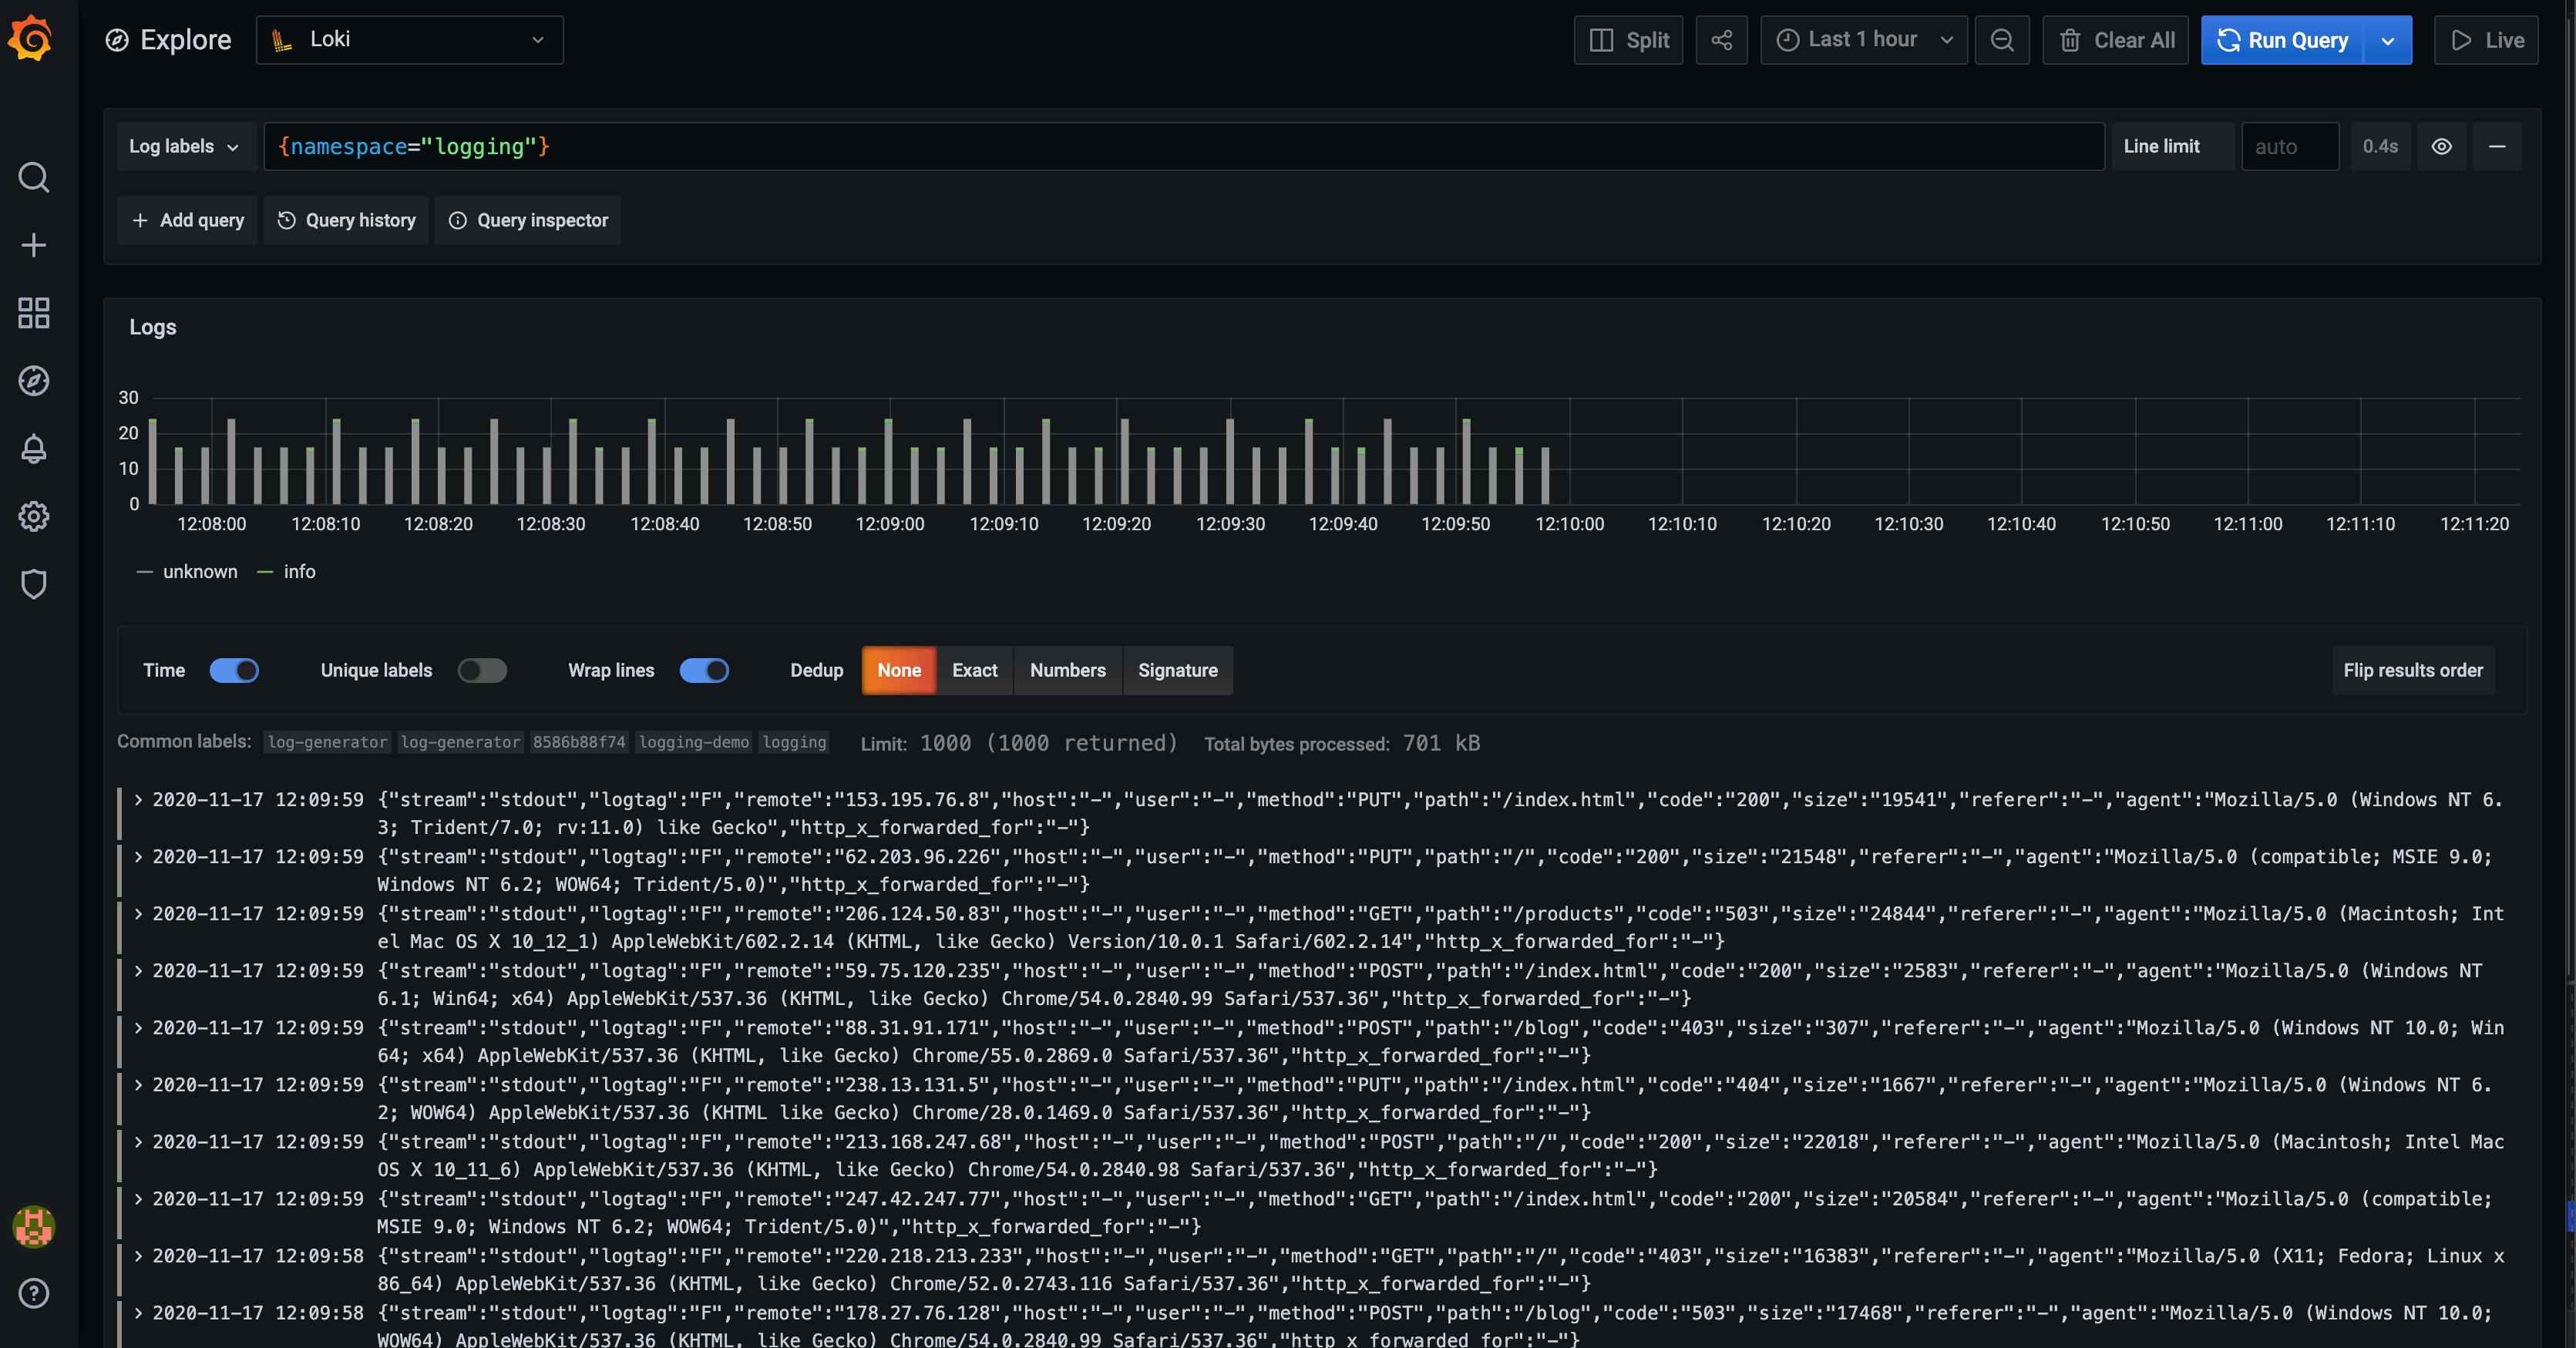Screen dimensions: 2576x1348
Task: Open Query history
Action: (x=346, y=220)
